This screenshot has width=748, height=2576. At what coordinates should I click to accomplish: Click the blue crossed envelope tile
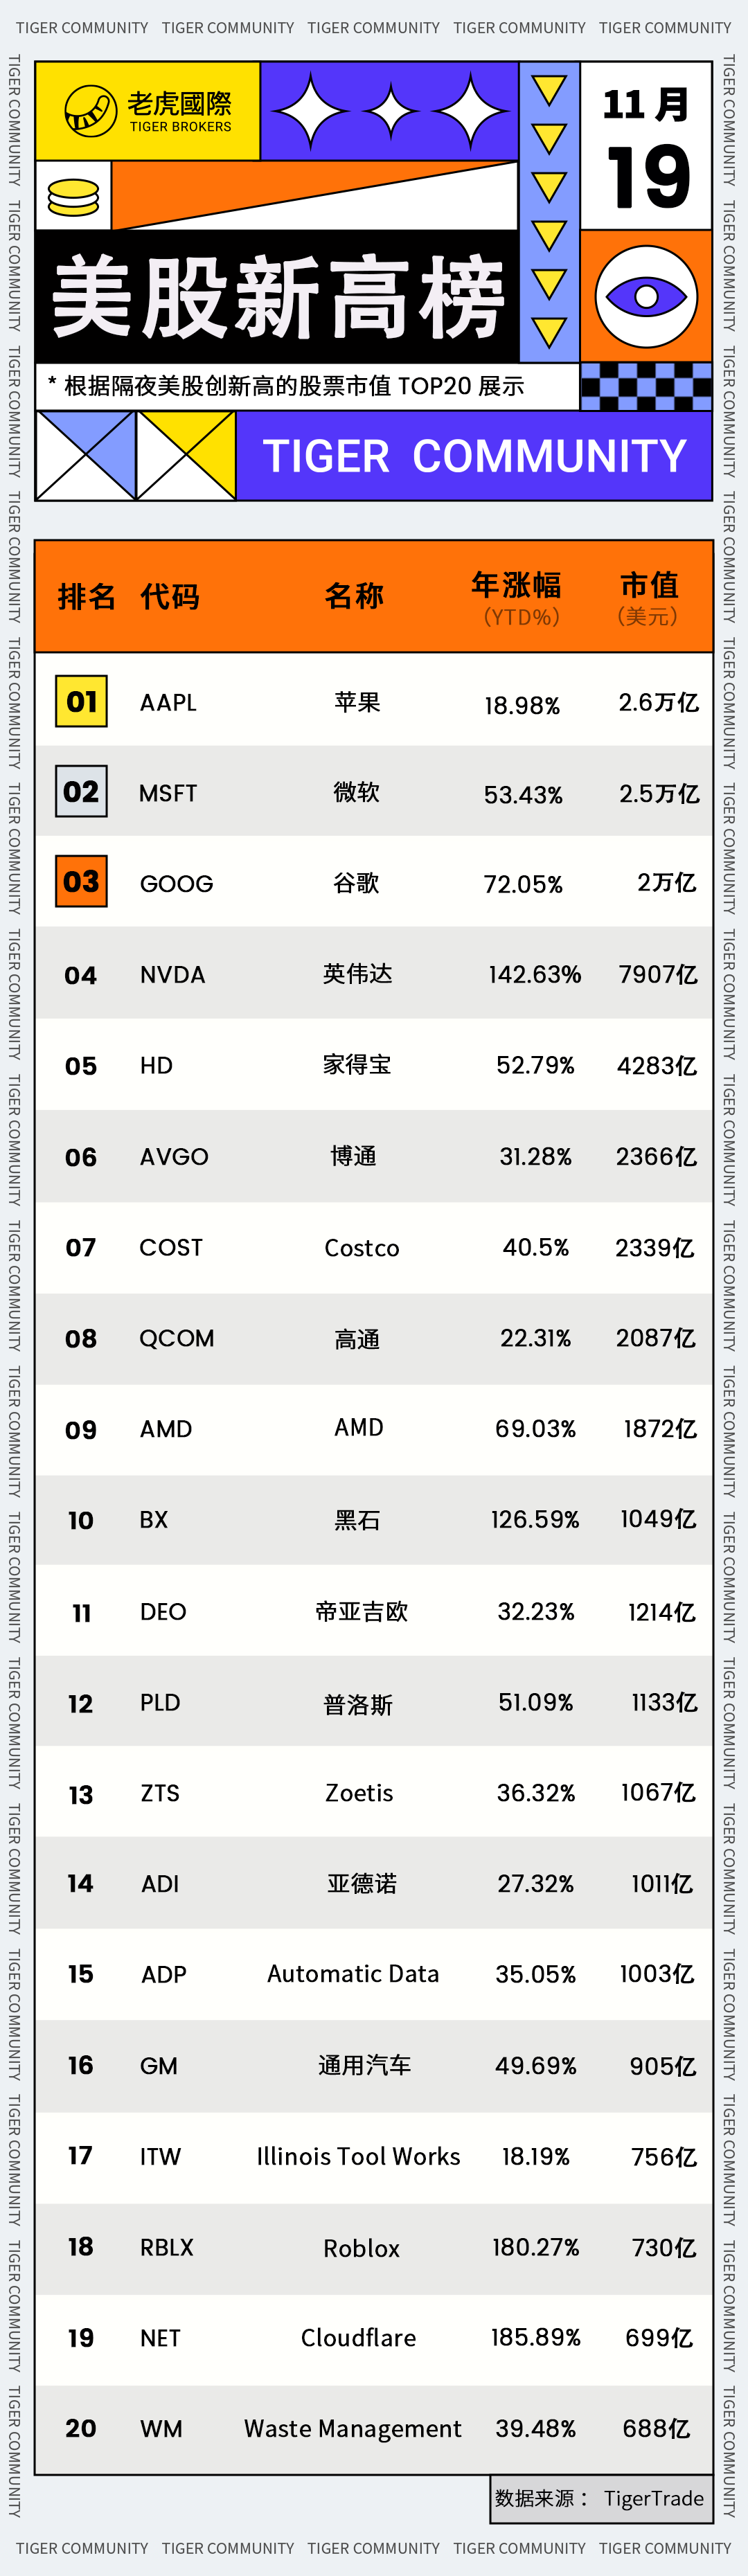pyautogui.click(x=86, y=456)
